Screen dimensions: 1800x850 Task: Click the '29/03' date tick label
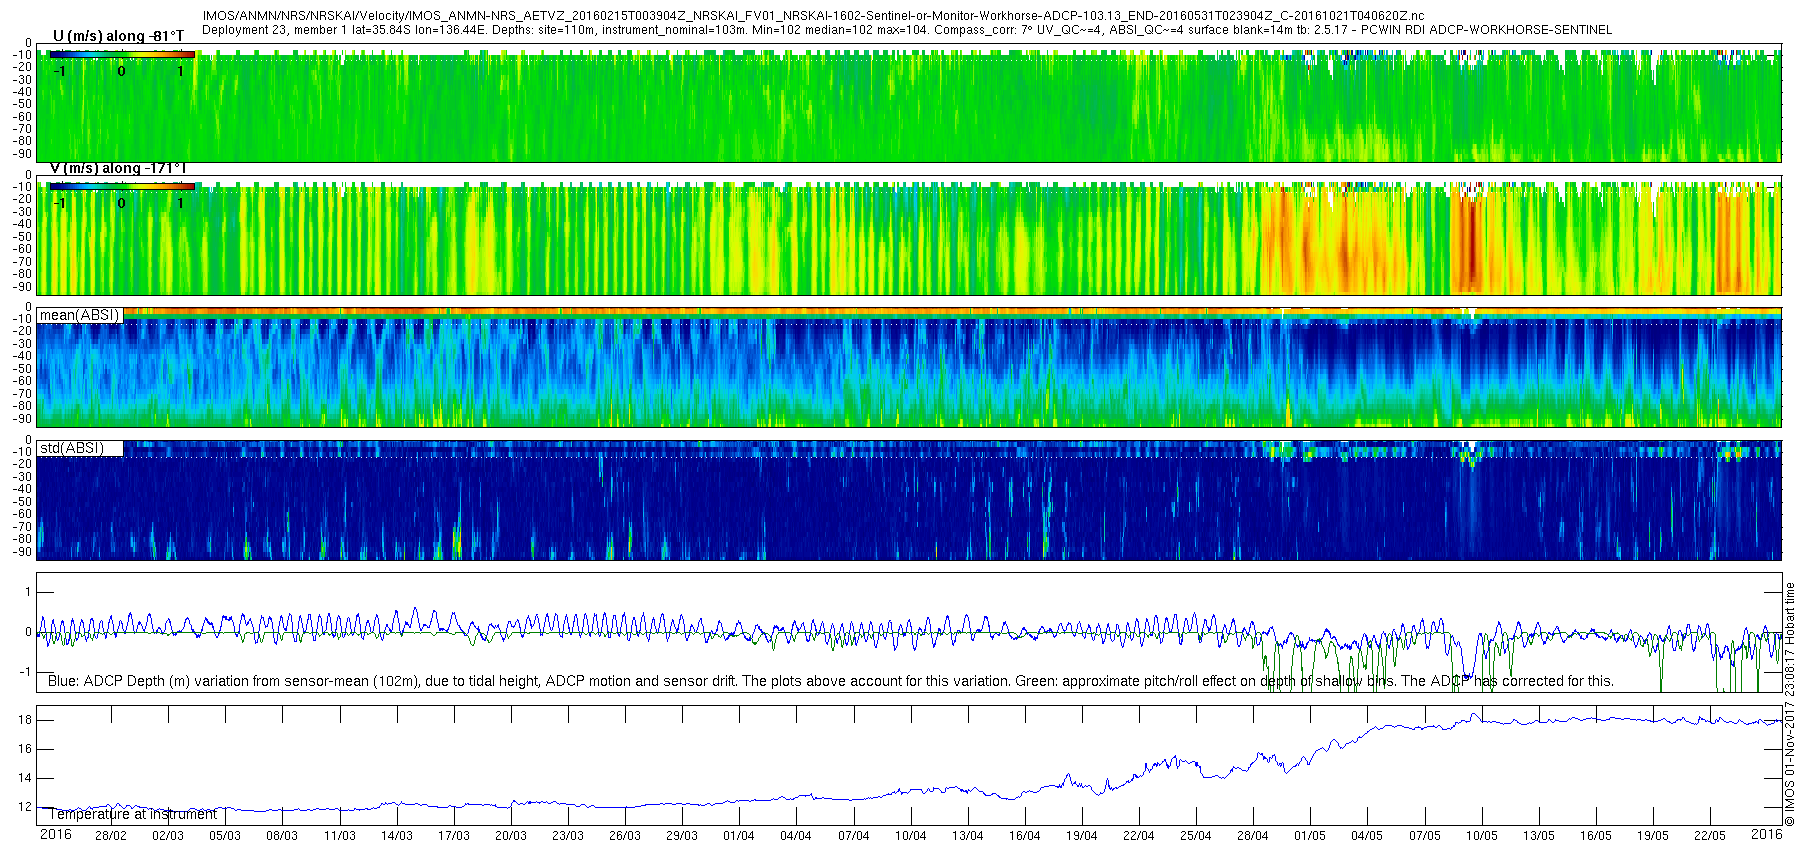tap(682, 836)
